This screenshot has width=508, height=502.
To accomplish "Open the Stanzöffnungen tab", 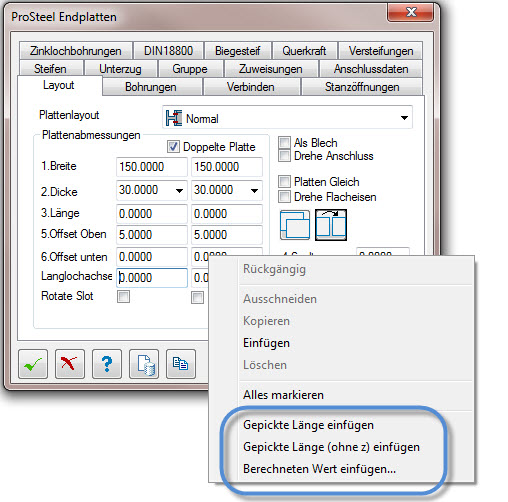I will click(362, 87).
